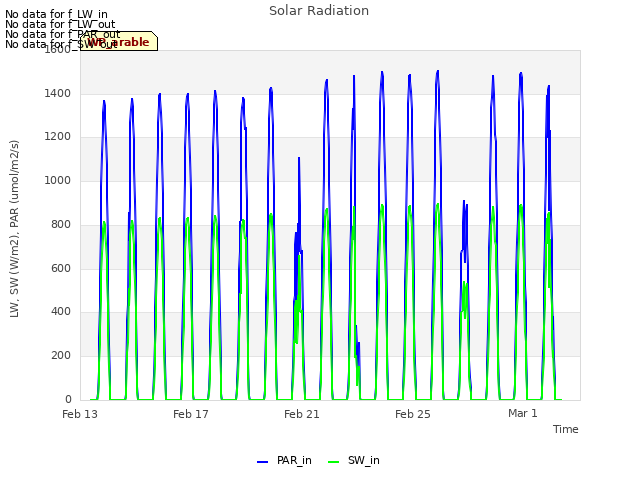Click the y-axis title LW, SW, PAR
Viewport: 640px width, 480px height.
coord(14,229)
